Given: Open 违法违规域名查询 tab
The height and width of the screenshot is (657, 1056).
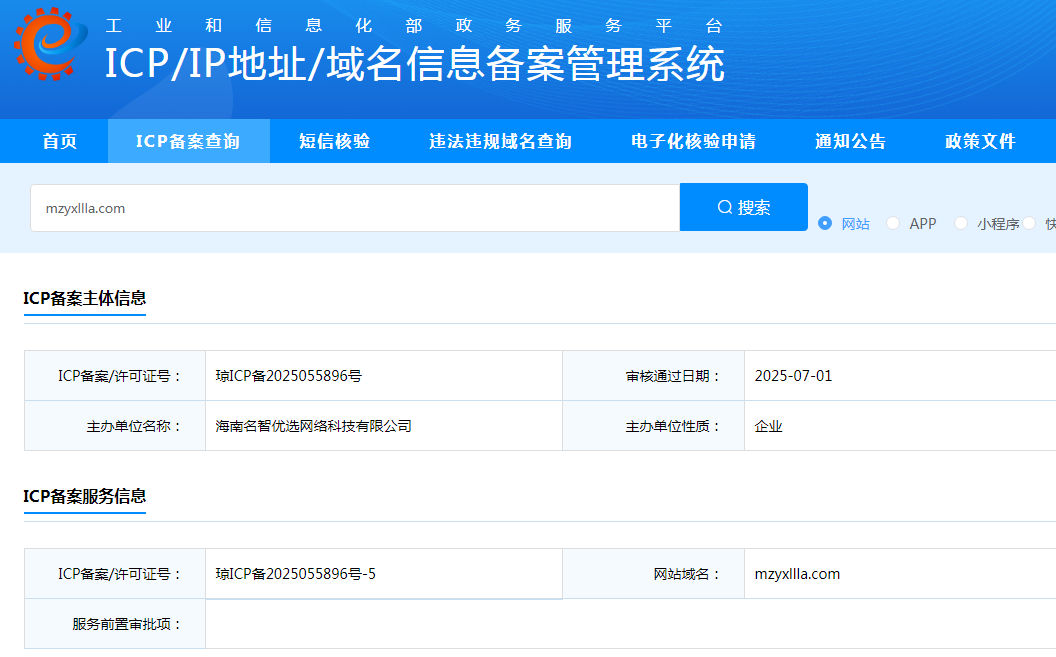Looking at the screenshot, I should 500,141.
